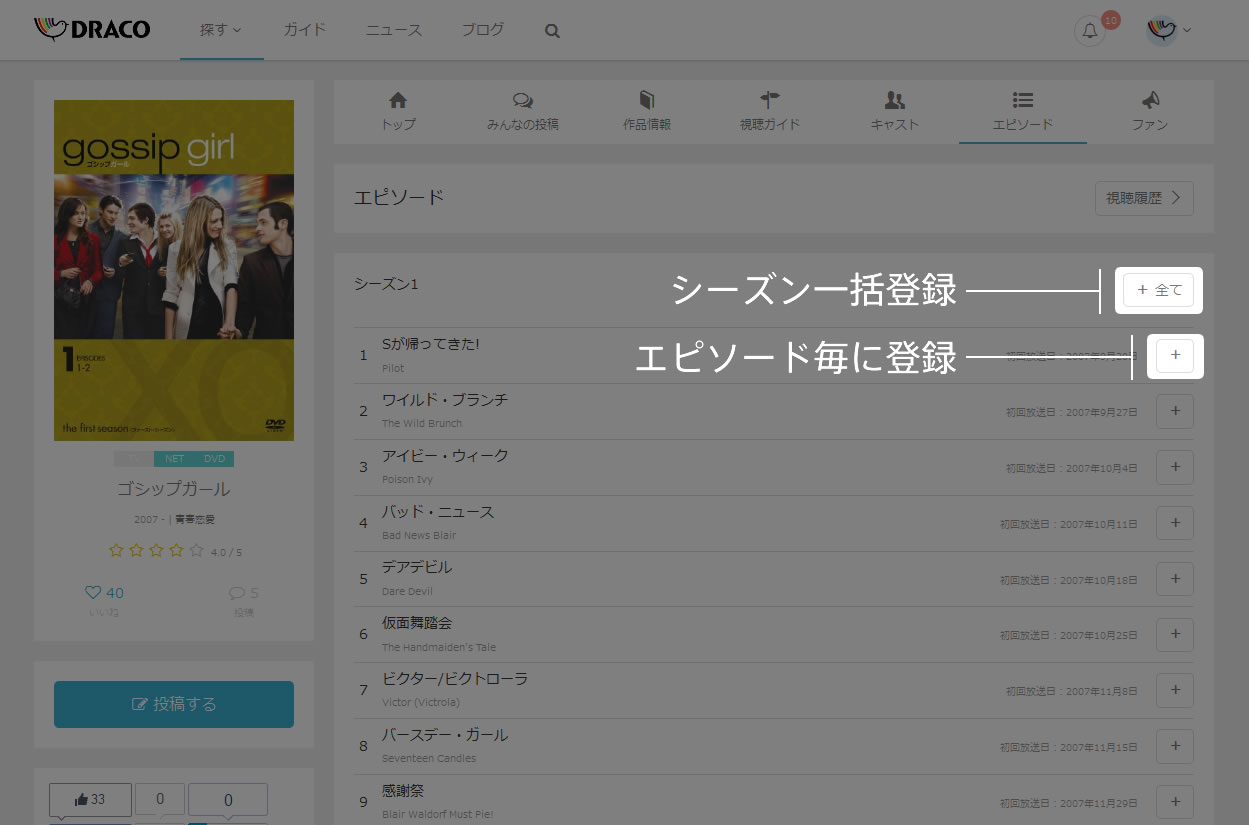Add episode 7 ビクター/ビクトローラ with plus
The width and height of the screenshot is (1249, 825).
tap(1175, 690)
